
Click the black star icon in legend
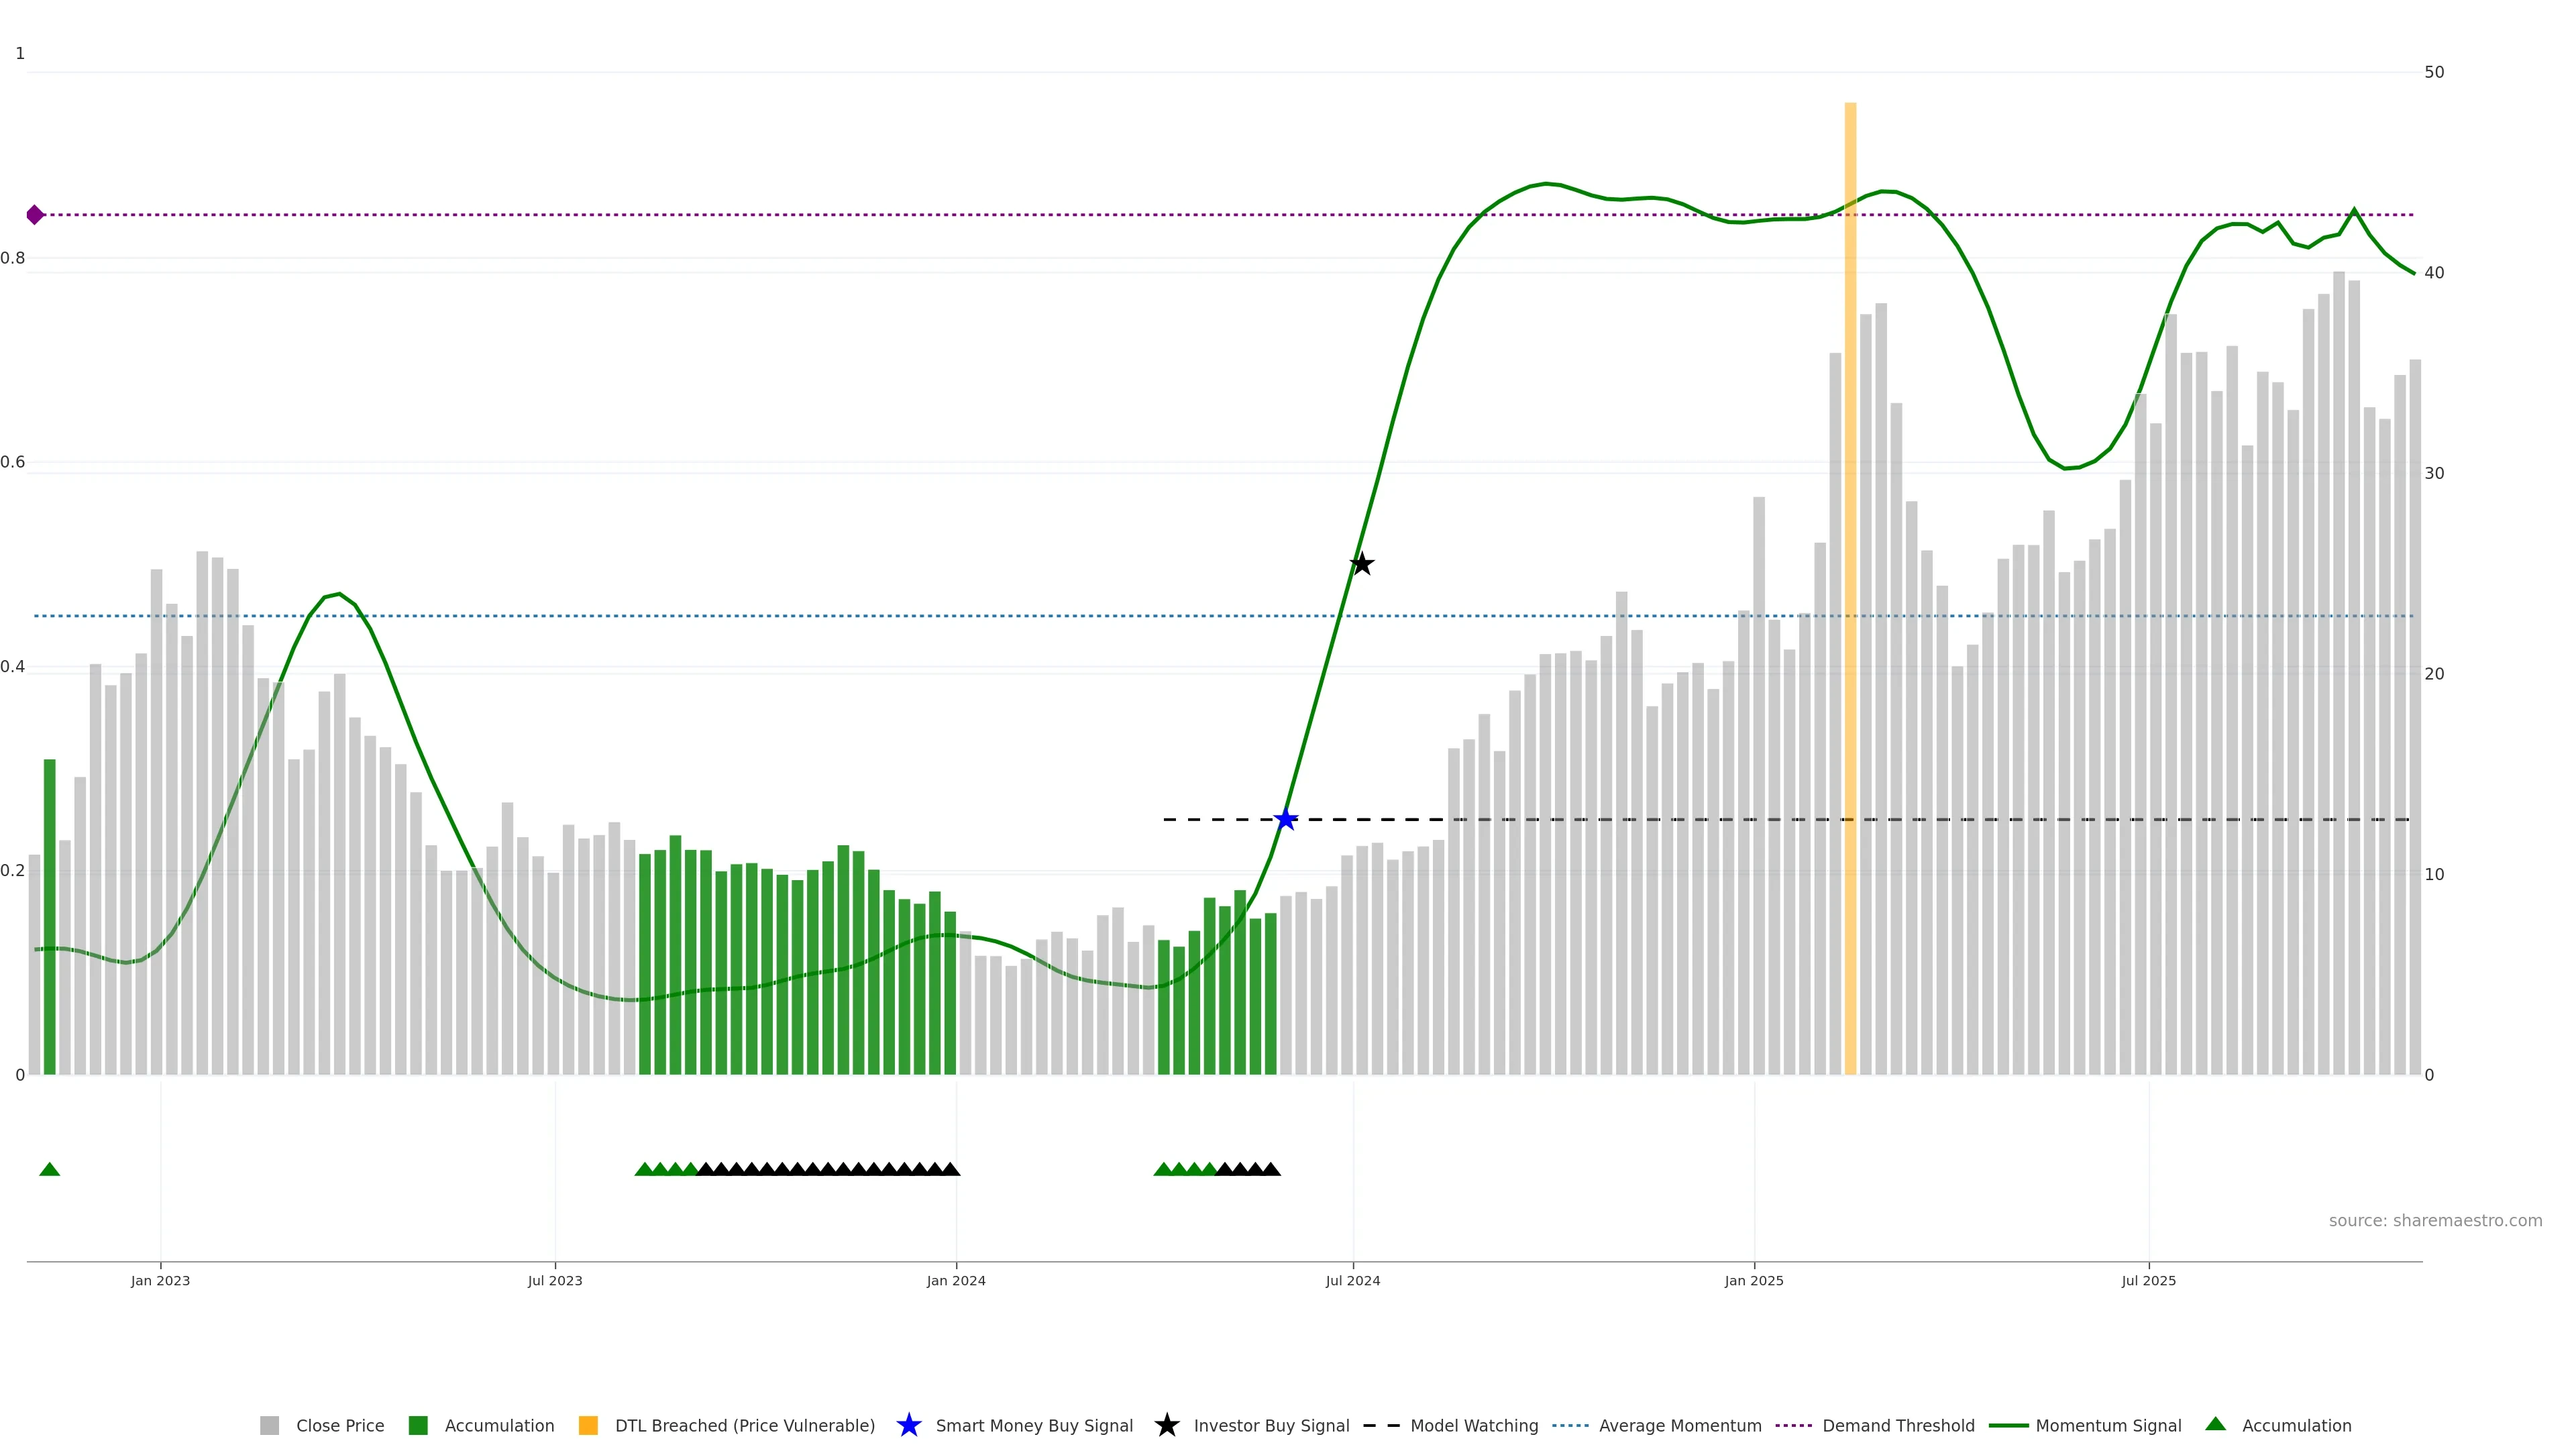pos(1166,1426)
